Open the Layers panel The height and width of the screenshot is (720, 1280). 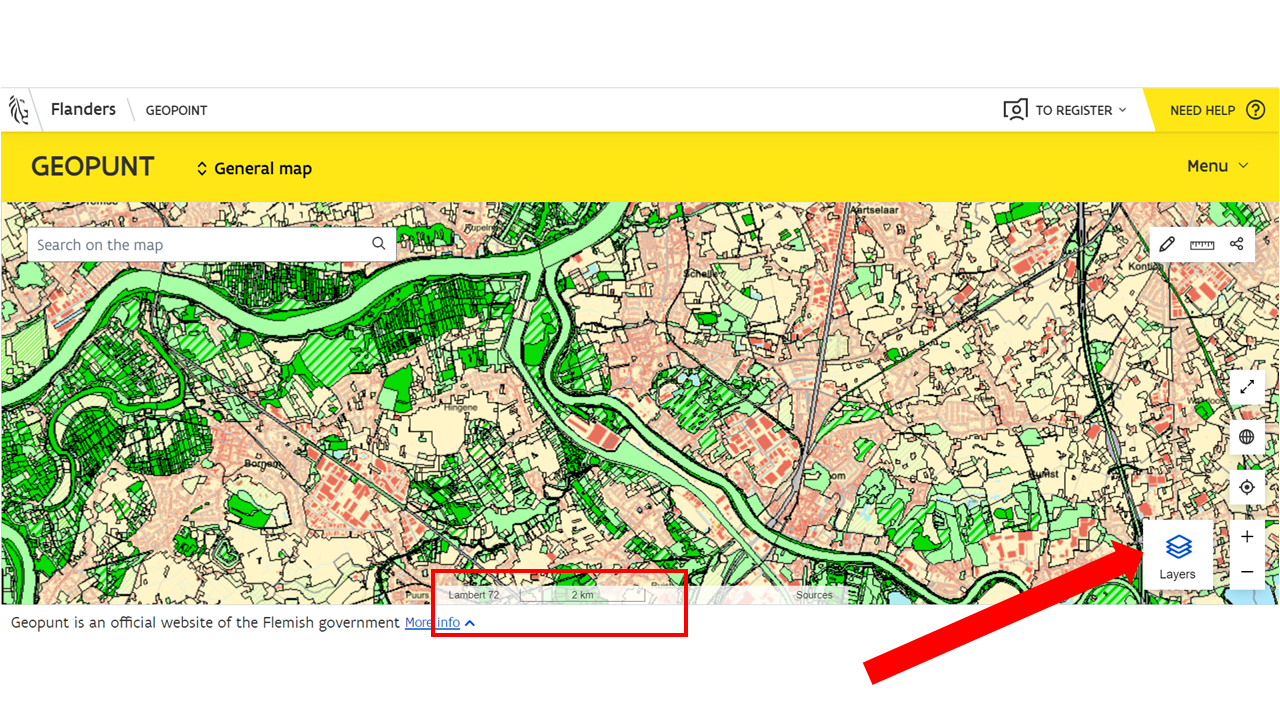[1178, 555]
